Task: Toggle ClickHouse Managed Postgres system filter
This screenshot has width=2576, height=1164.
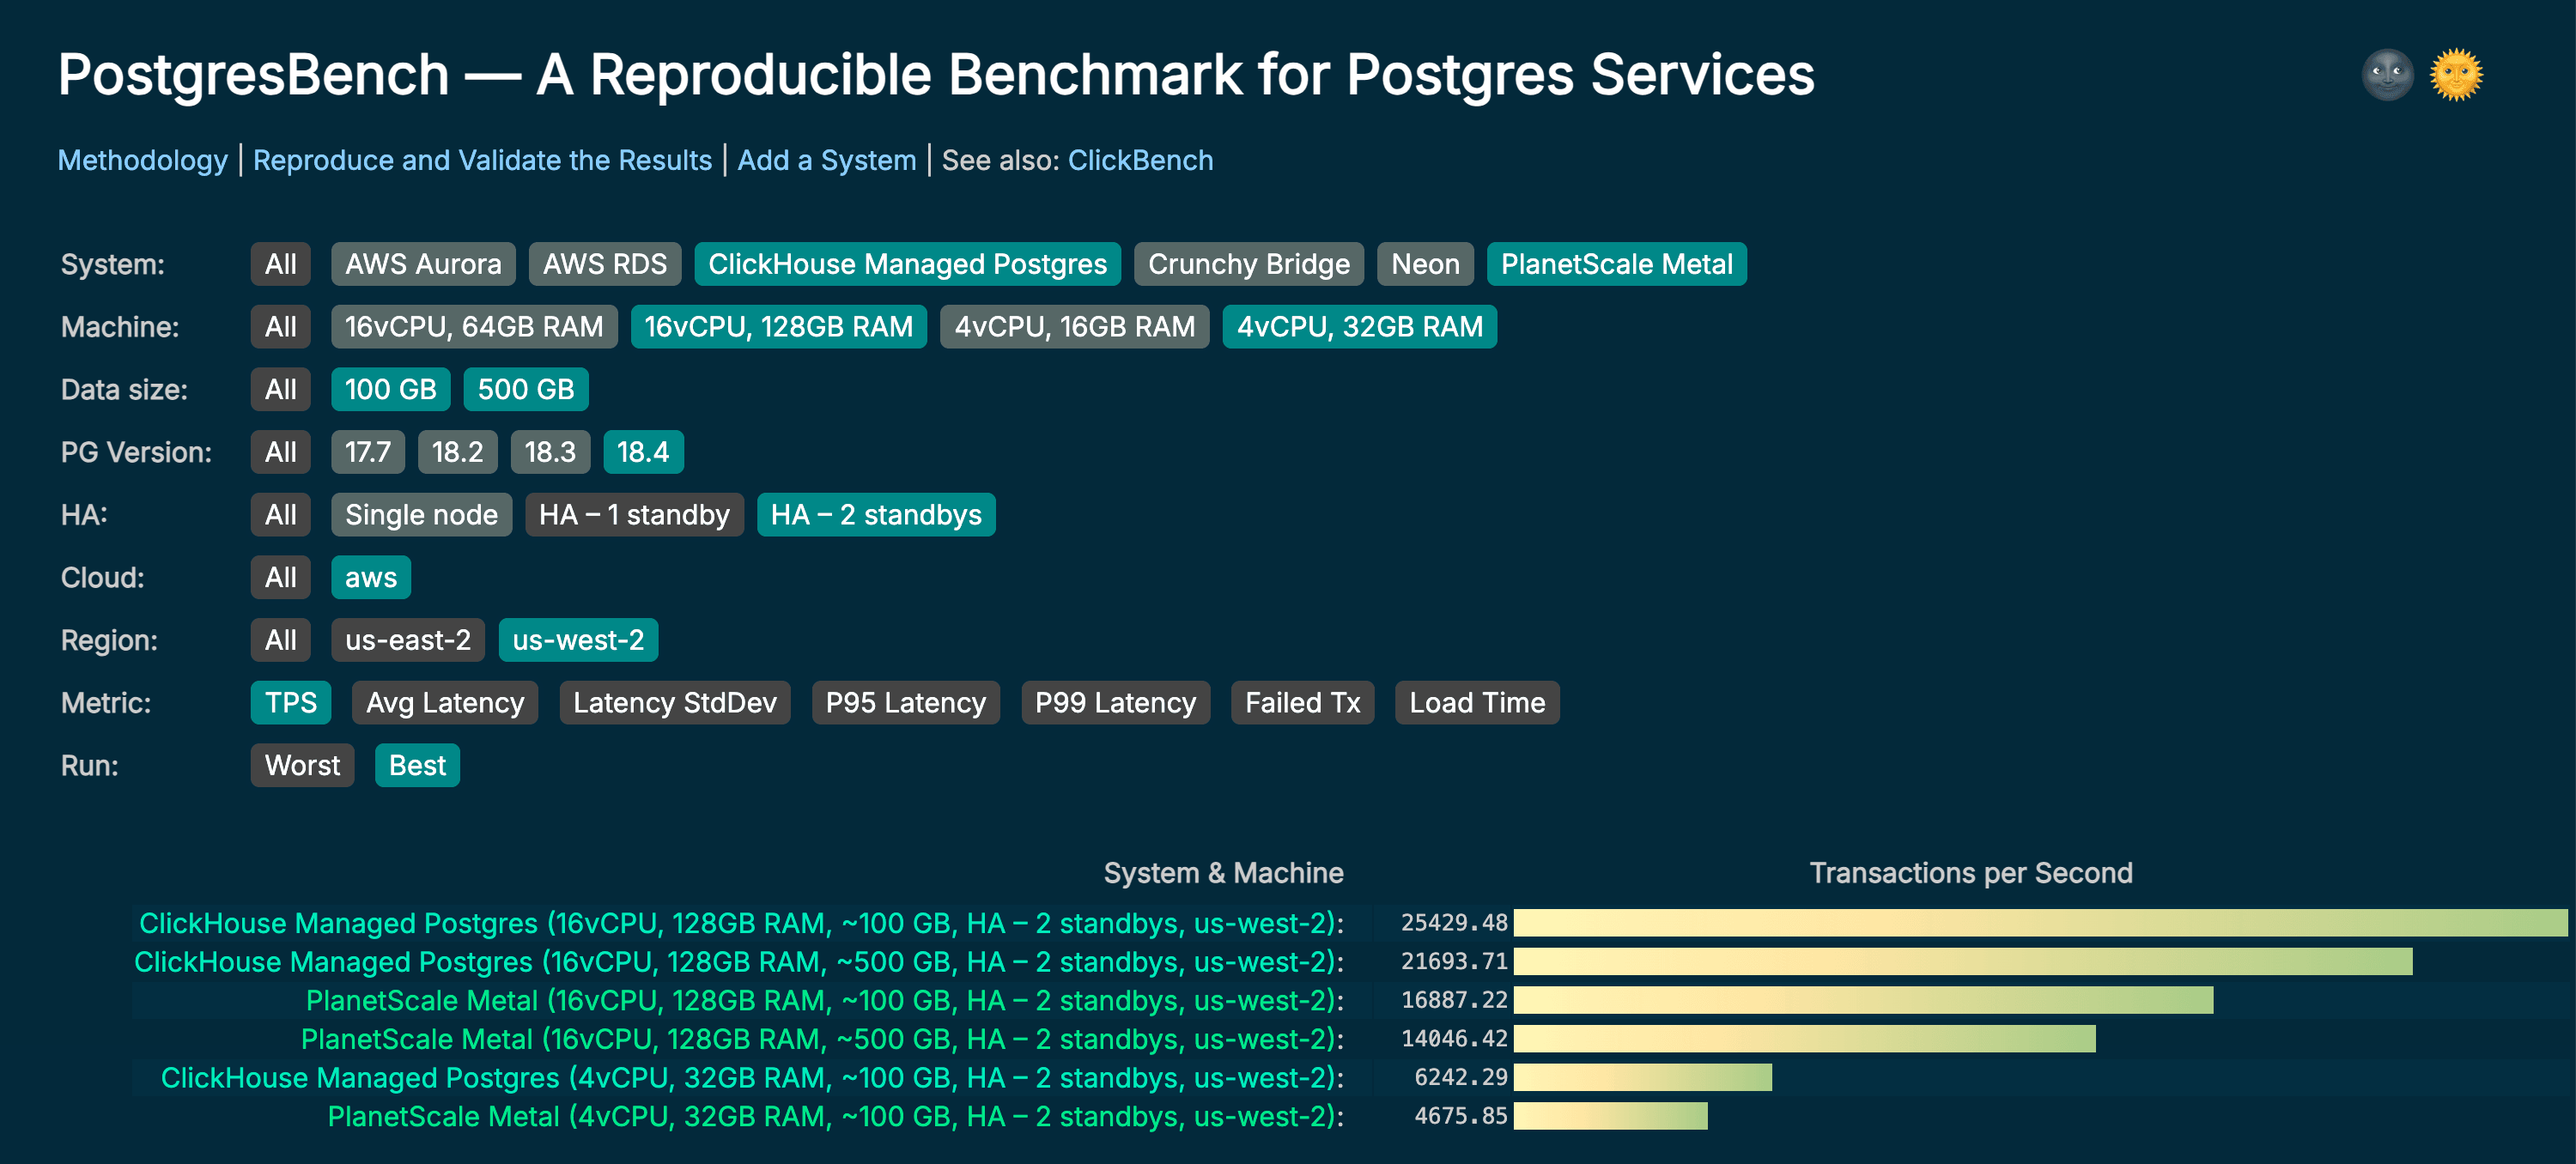Action: pos(907,264)
